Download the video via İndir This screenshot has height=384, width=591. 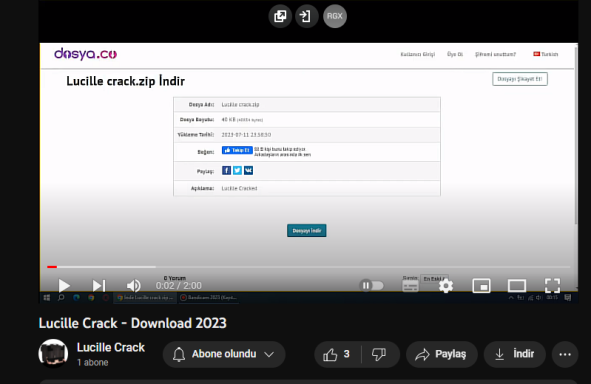click(514, 354)
